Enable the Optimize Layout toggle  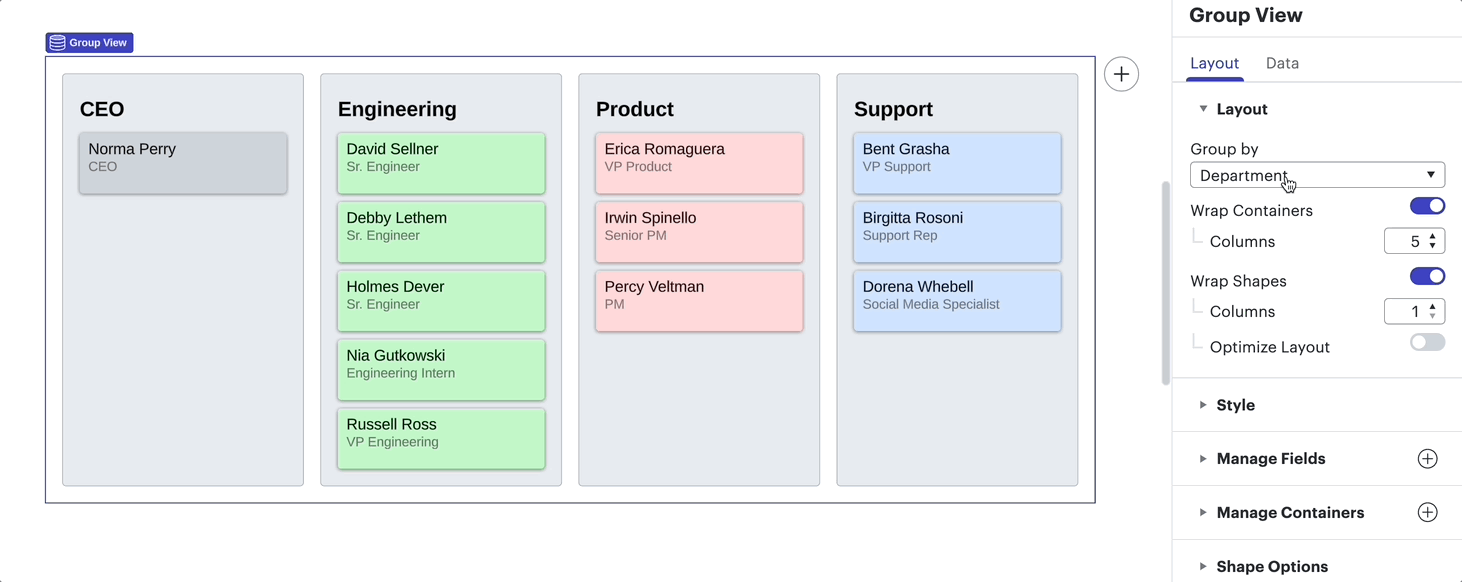1427,342
